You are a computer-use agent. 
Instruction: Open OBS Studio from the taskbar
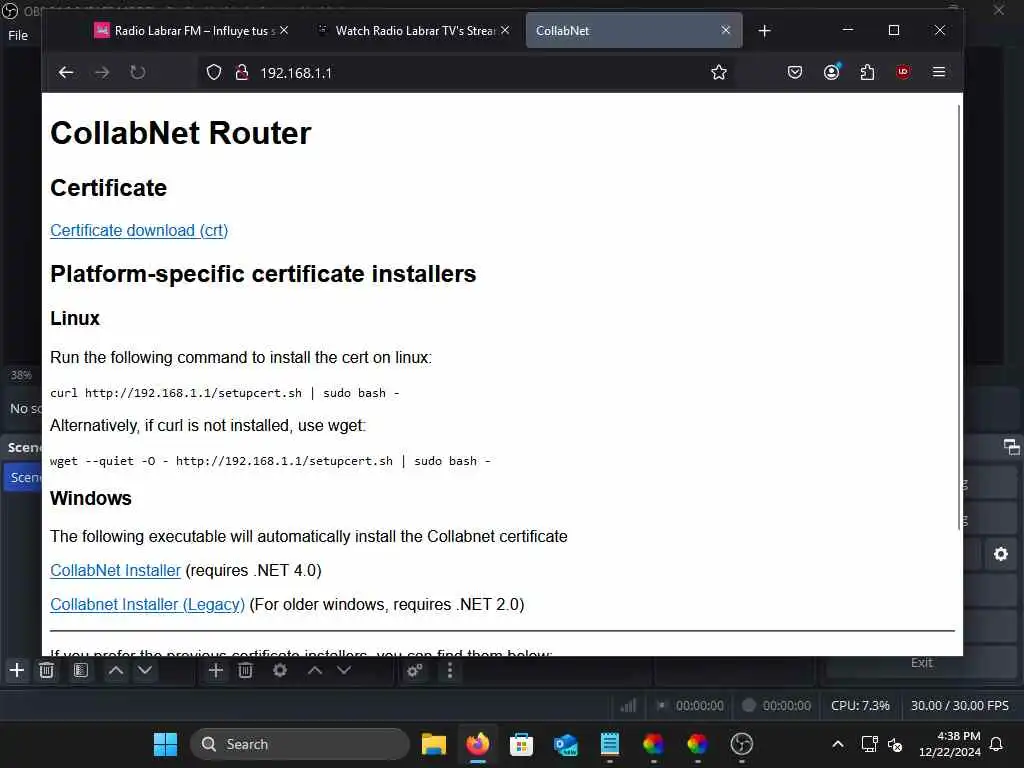[x=741, y=744]
